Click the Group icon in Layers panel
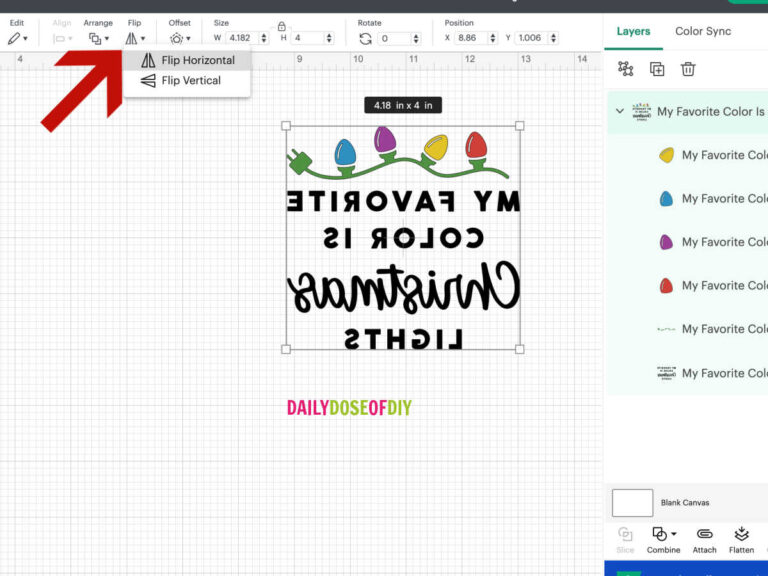 [x=625, y=69]
